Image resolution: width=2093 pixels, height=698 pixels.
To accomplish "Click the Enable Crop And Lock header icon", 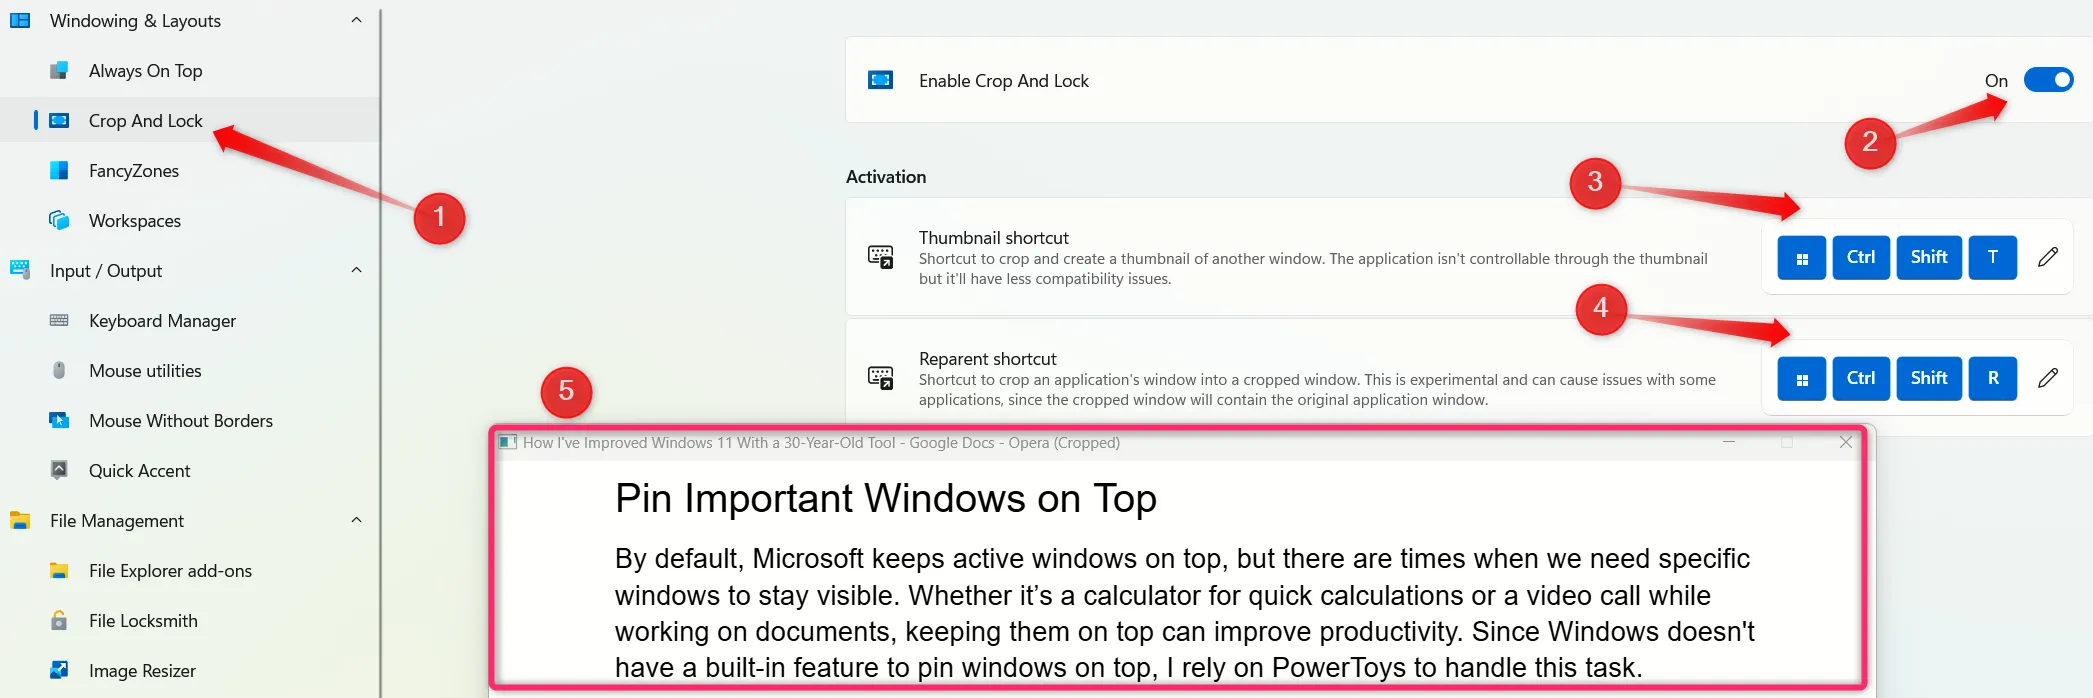I will pos(880,80).
